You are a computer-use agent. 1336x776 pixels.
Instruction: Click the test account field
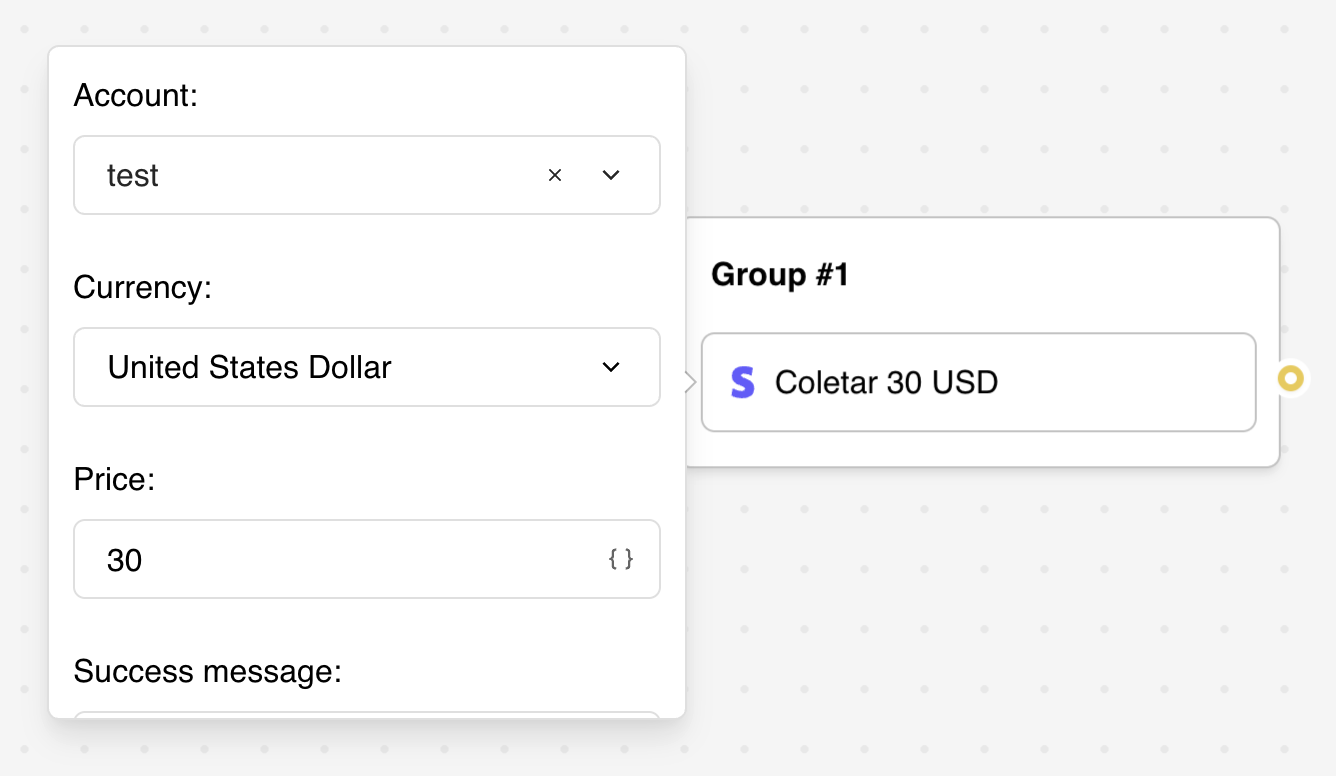(x=300, y=175)
